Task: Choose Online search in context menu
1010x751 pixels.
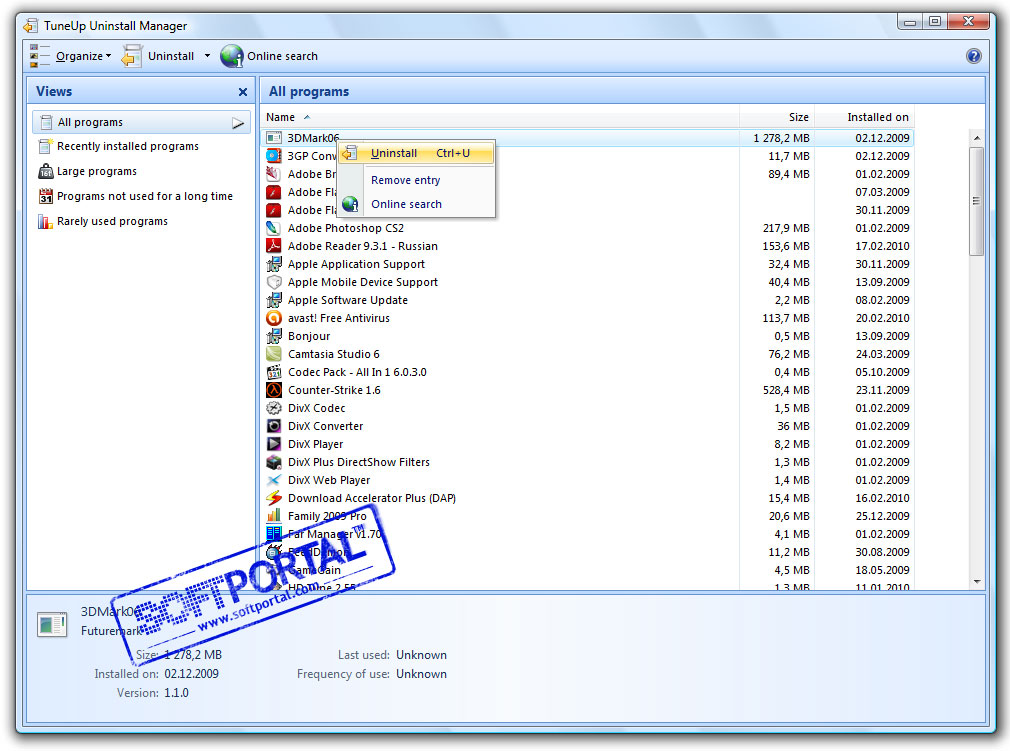Action: [x=406, y=204]
